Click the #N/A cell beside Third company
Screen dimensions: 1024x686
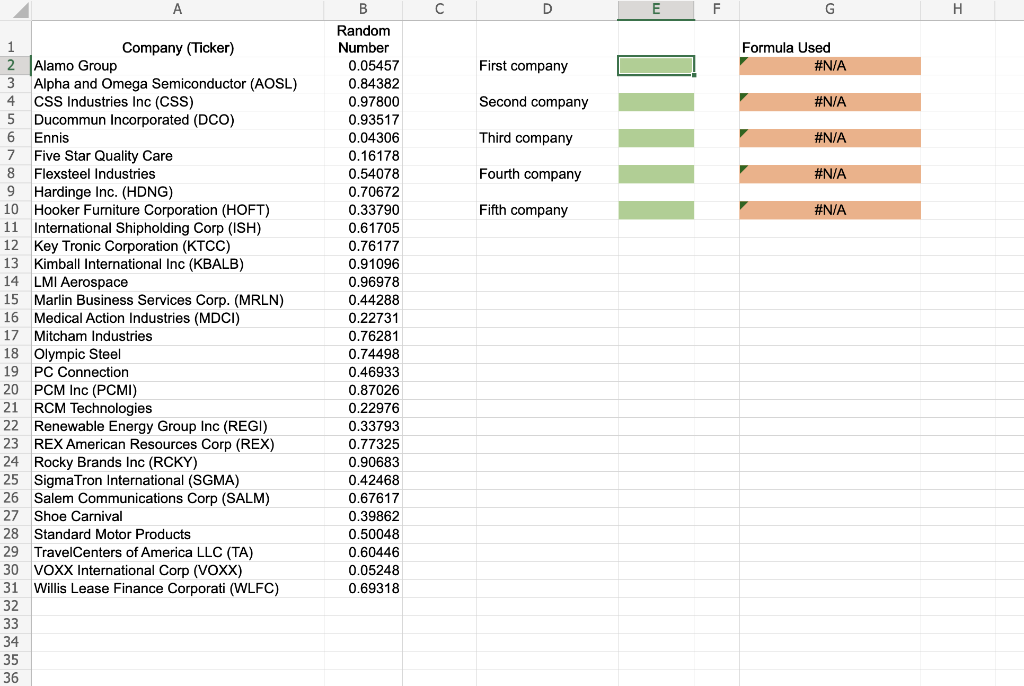coord(830,138)
